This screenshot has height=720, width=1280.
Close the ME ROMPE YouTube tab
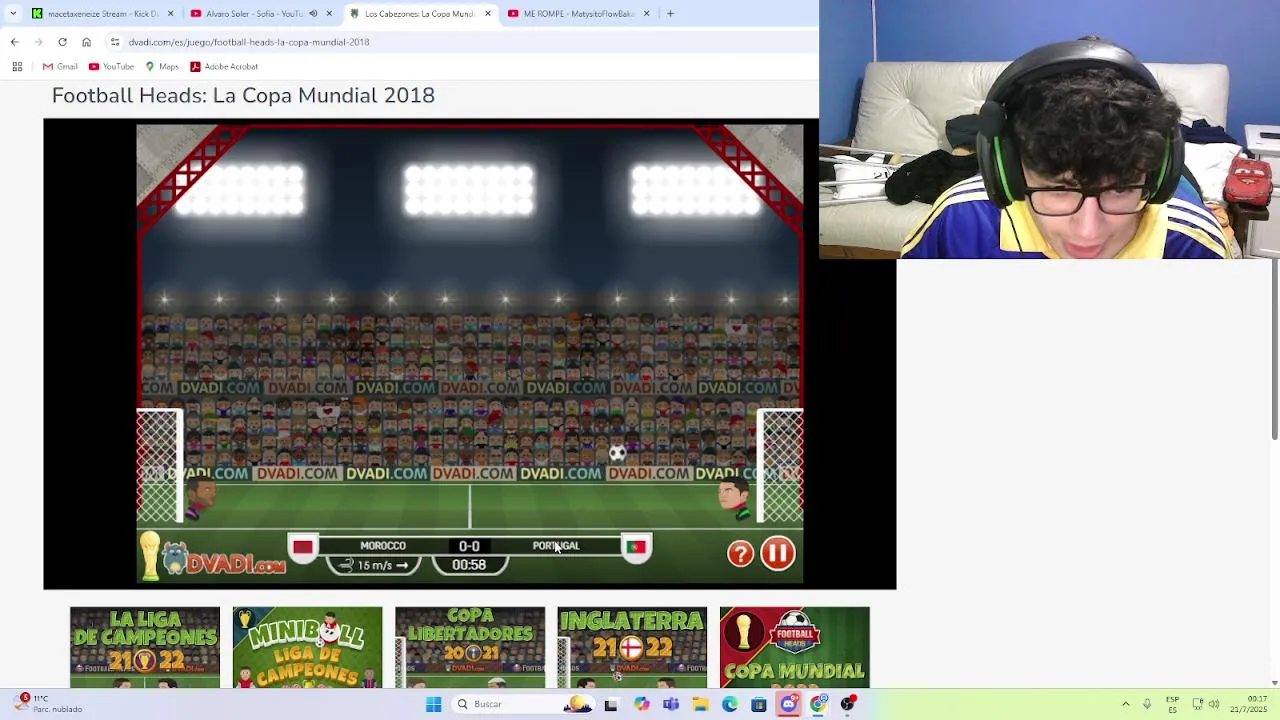(646, 14)
